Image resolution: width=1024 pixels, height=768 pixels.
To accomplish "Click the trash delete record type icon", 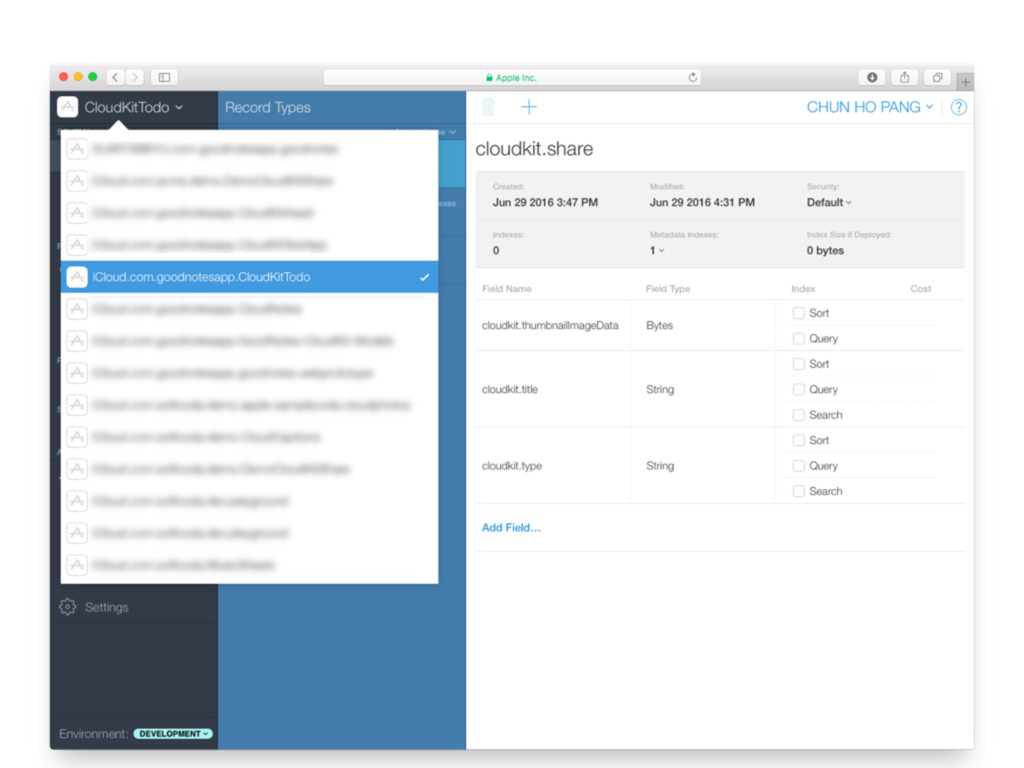I will [488, 107].
